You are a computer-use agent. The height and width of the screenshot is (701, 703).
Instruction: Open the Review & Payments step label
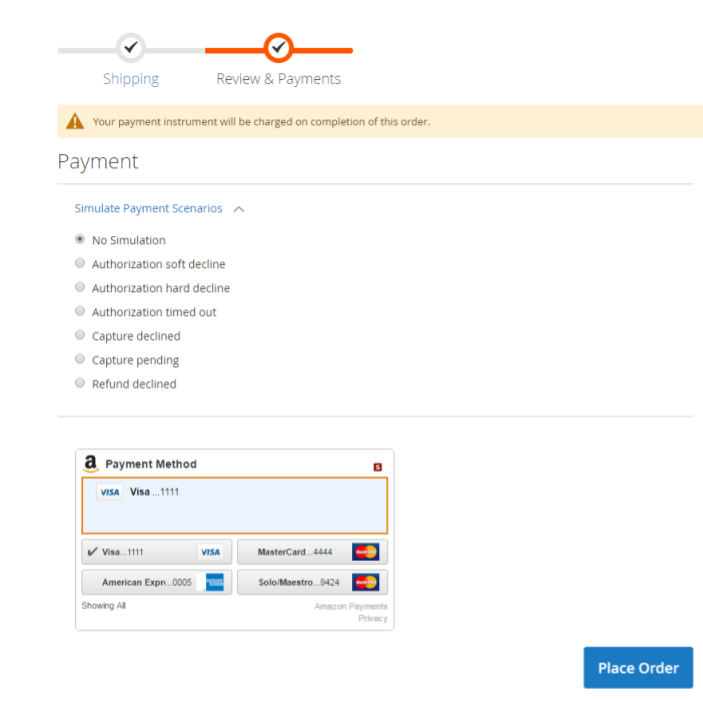coord(278,79)
